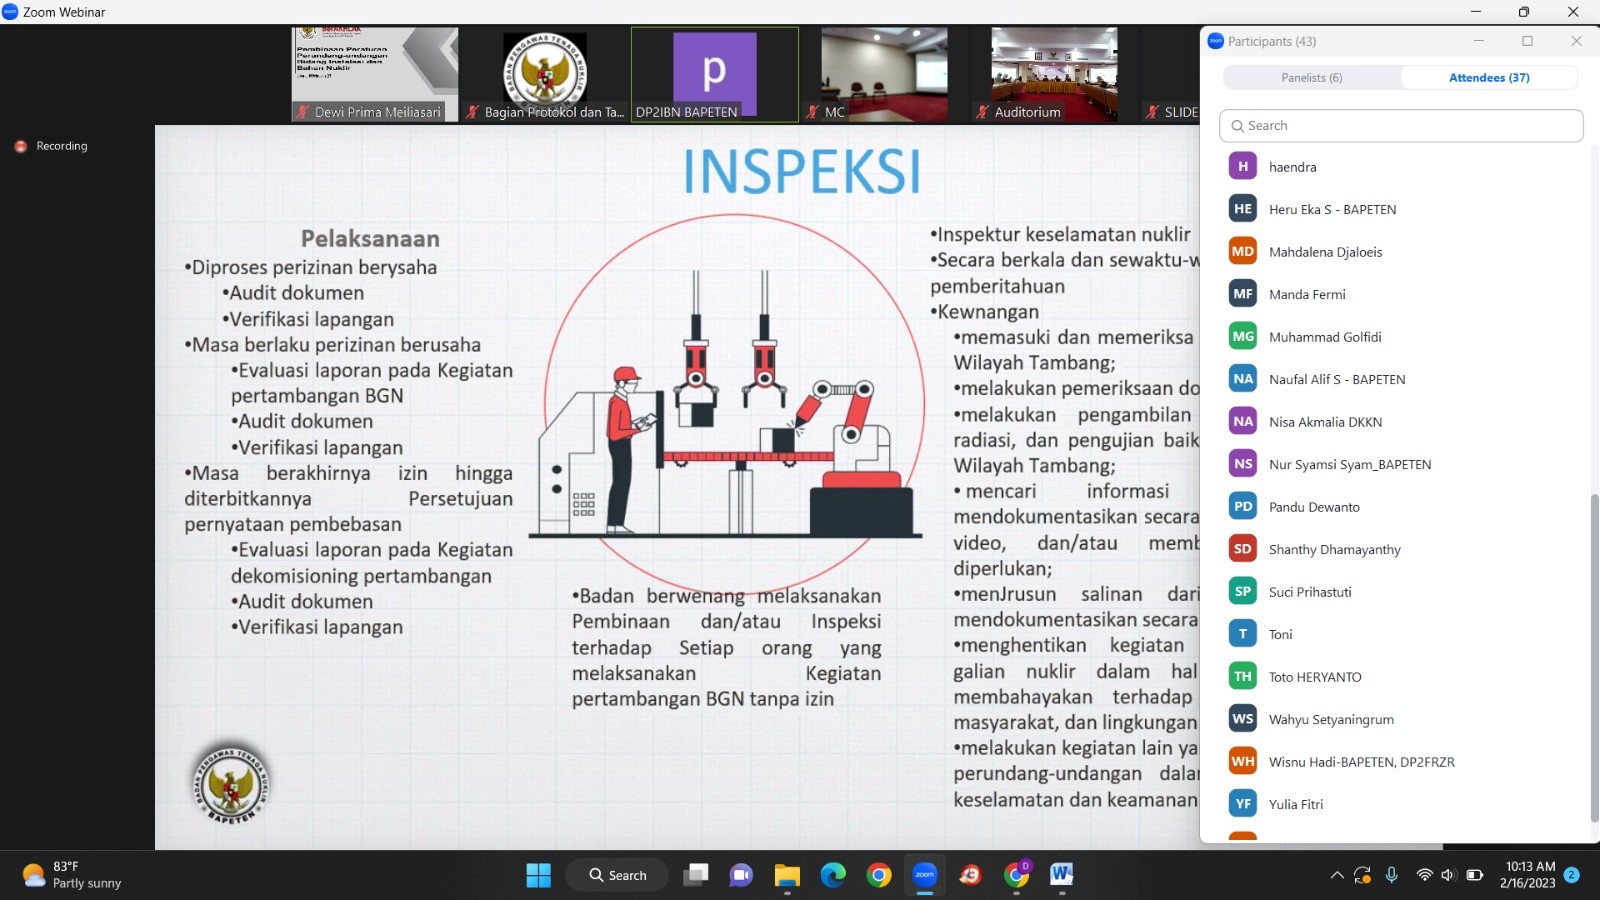Select the MC video thumbnail
Viewport: 1600px width, 900px height.
[884, 75]
